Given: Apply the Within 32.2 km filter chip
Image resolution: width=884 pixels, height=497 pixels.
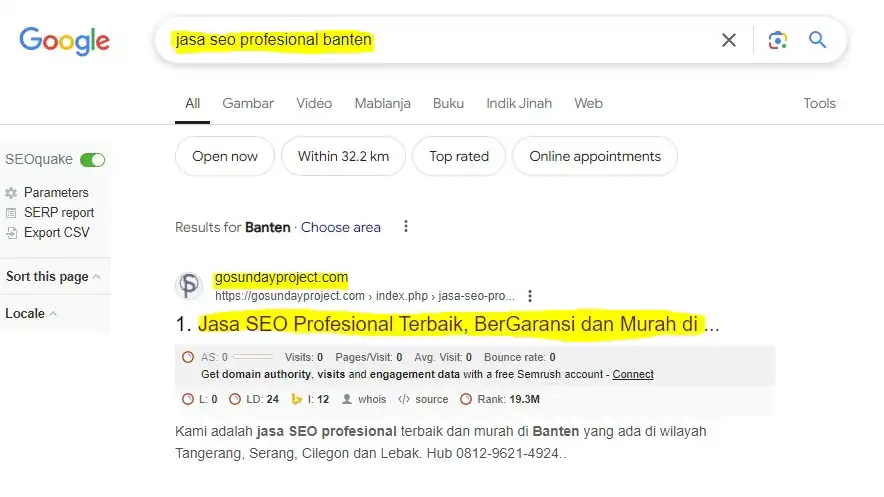Looking at the screenshot, I should (343, 156).
